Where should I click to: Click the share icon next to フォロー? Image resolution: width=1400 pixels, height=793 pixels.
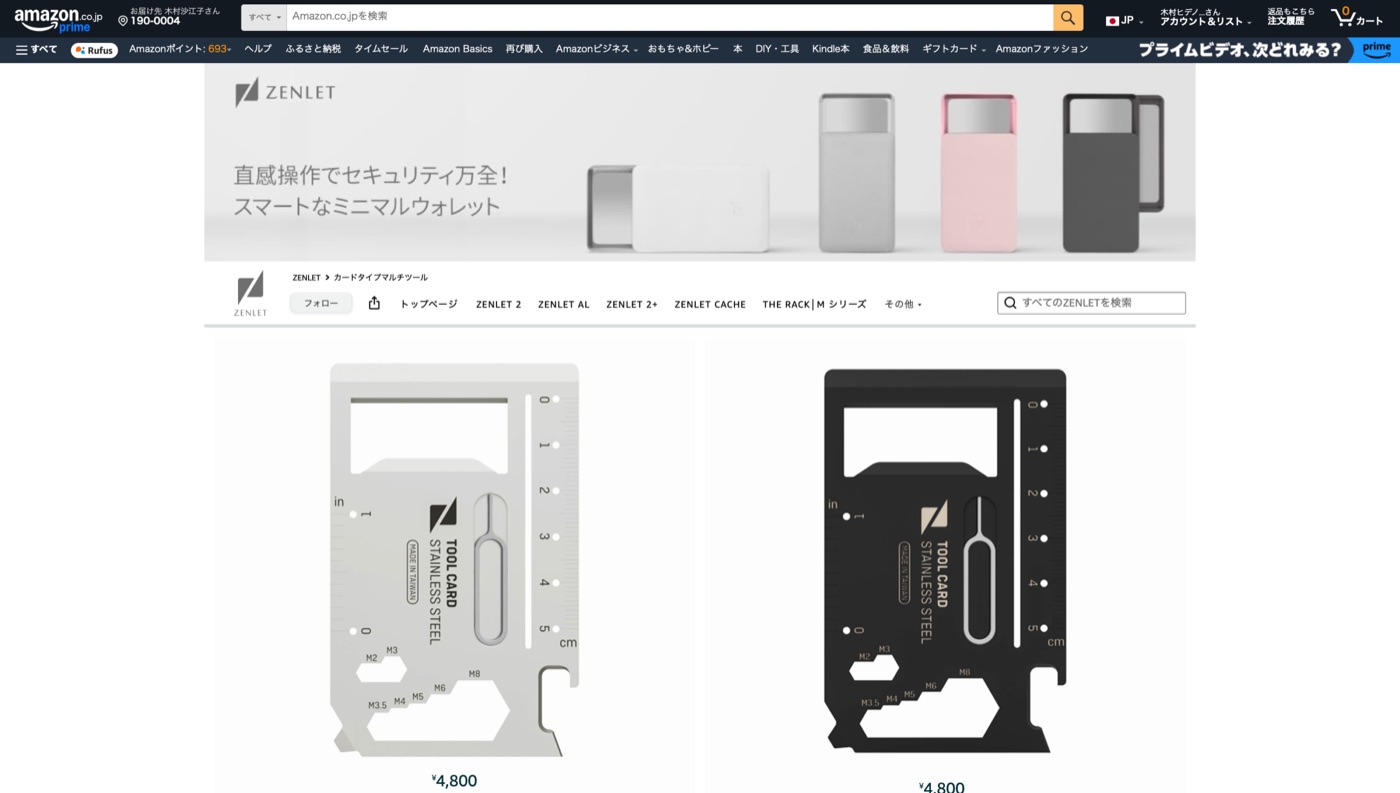click(x=374, y=303)
